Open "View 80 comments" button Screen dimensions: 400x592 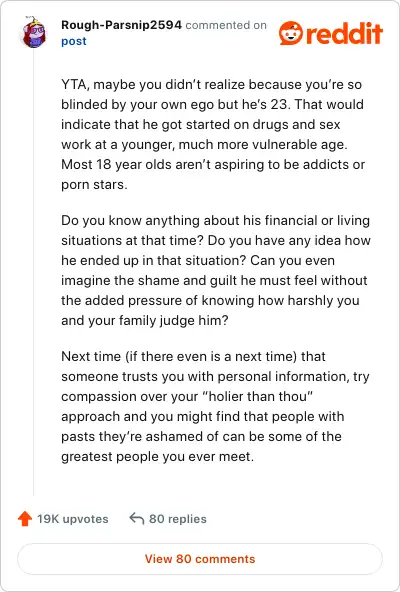pos(200,559)
